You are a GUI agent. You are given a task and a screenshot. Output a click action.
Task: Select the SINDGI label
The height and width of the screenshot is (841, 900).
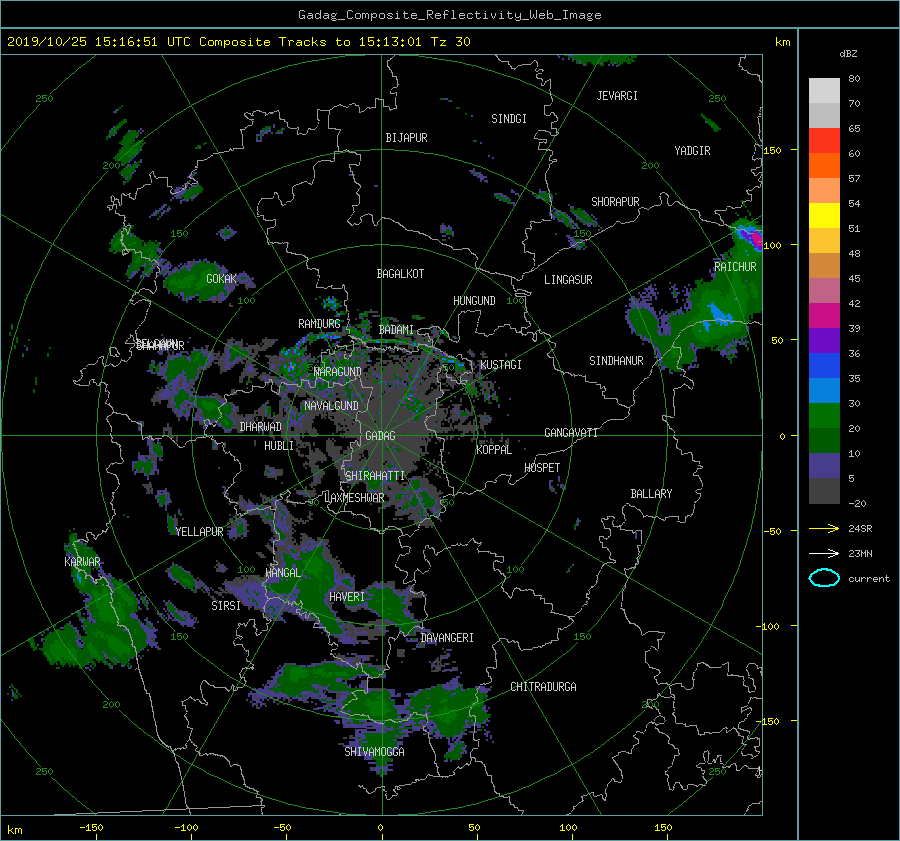509,119
